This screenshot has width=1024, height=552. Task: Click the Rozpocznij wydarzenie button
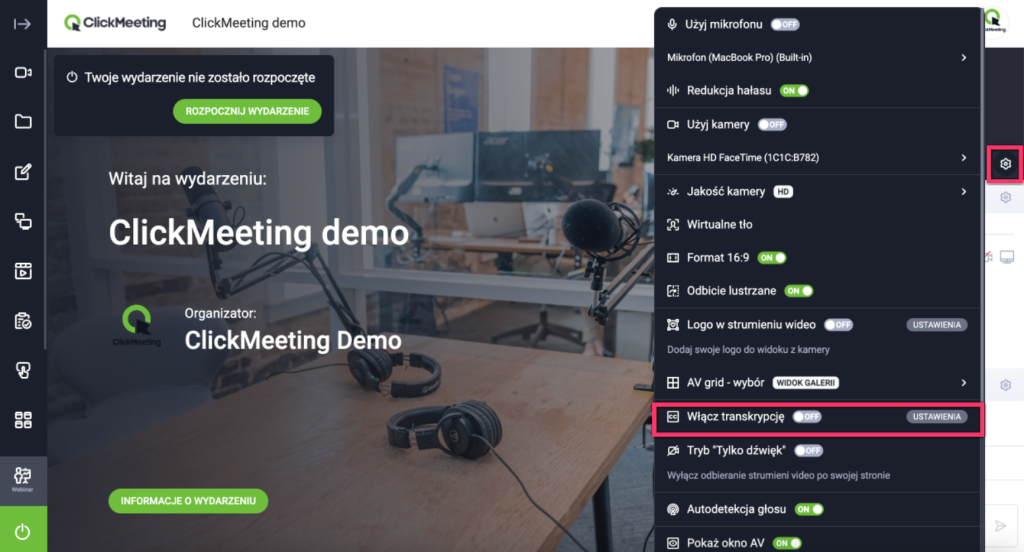[x=247, y=111]
